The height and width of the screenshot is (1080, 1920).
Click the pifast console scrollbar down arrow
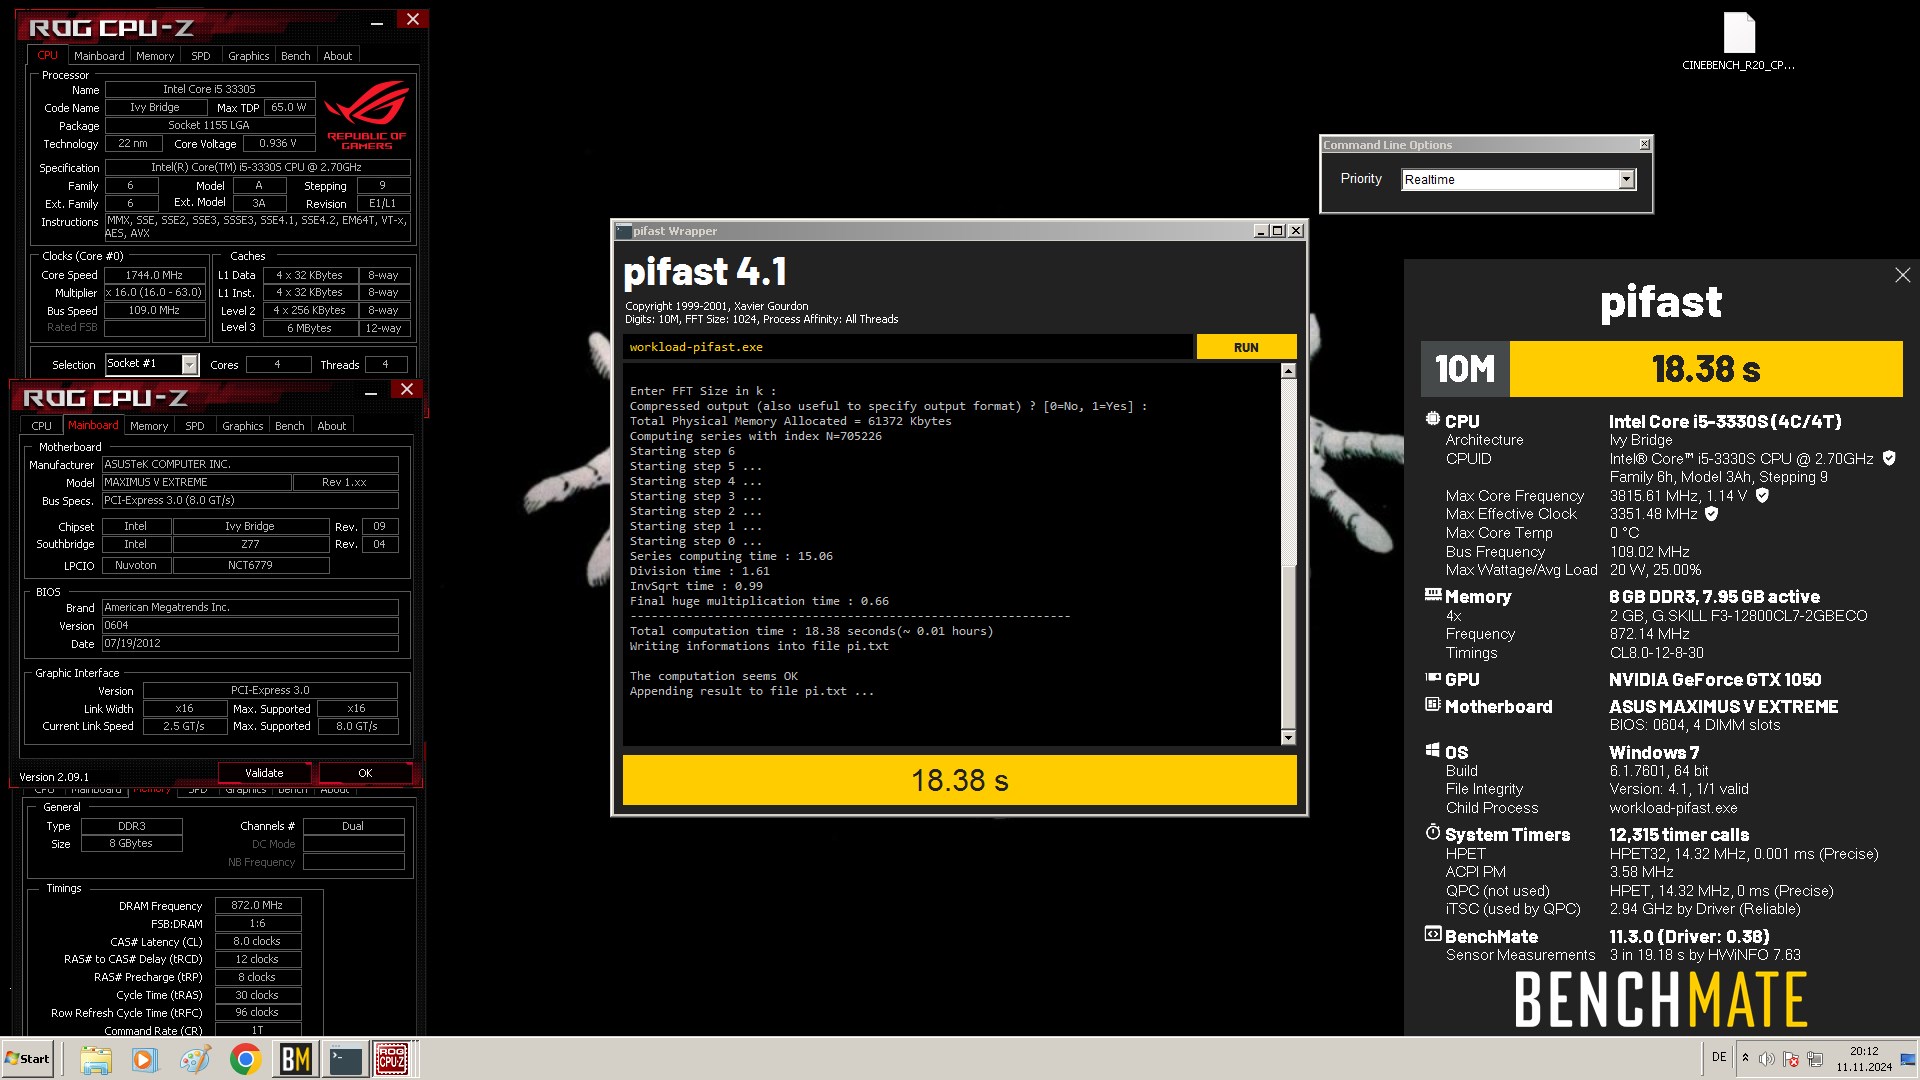click(1288, 737)
